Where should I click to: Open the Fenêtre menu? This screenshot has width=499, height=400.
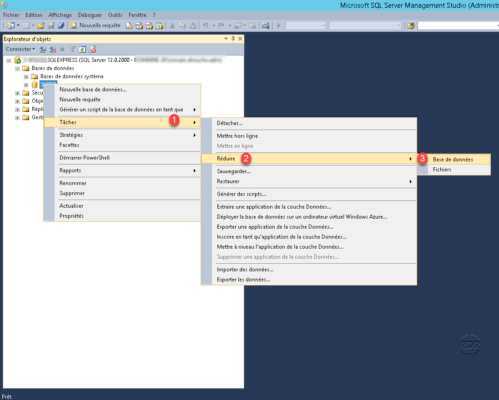click(137, 15)
